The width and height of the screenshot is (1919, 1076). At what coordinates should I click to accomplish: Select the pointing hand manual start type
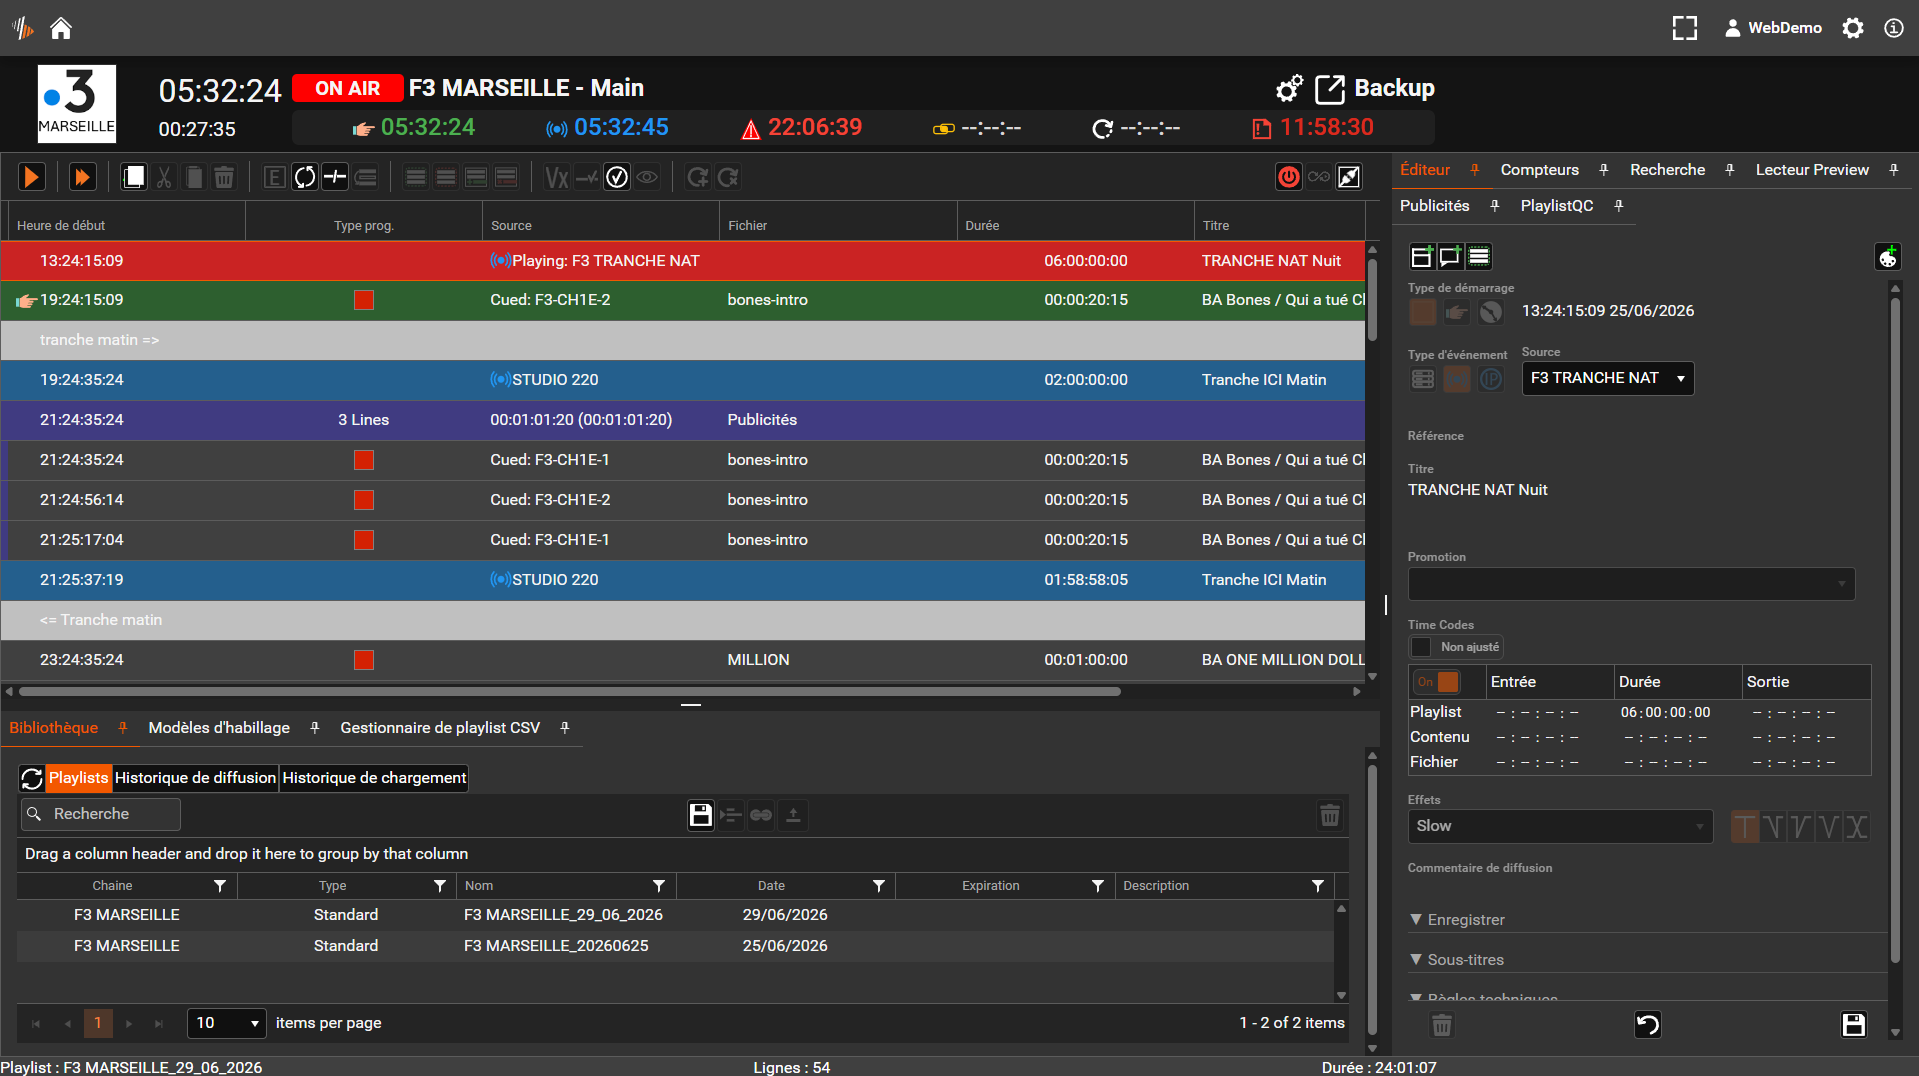1457,312
